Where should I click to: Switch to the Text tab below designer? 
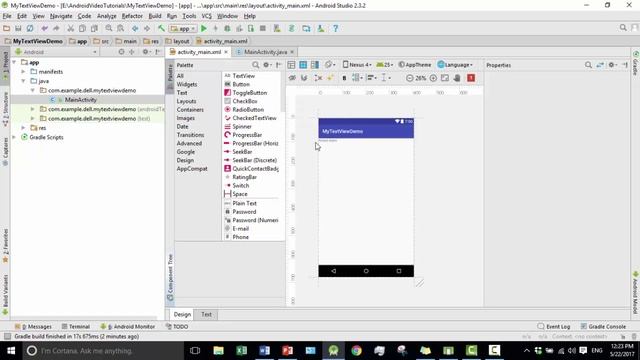click(x=206, y=314)
